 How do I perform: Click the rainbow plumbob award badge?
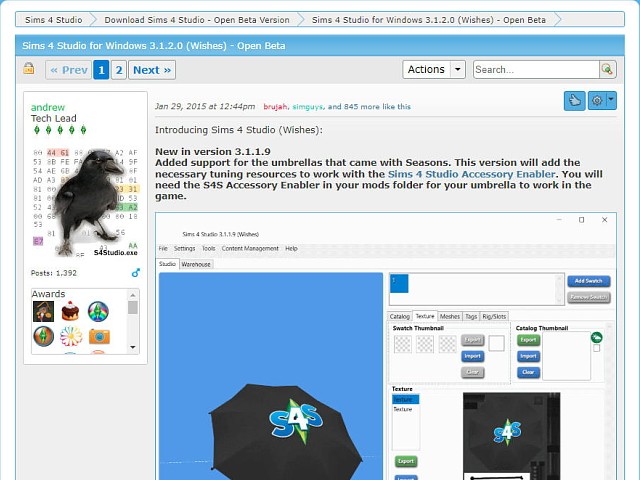click(98, 311)
